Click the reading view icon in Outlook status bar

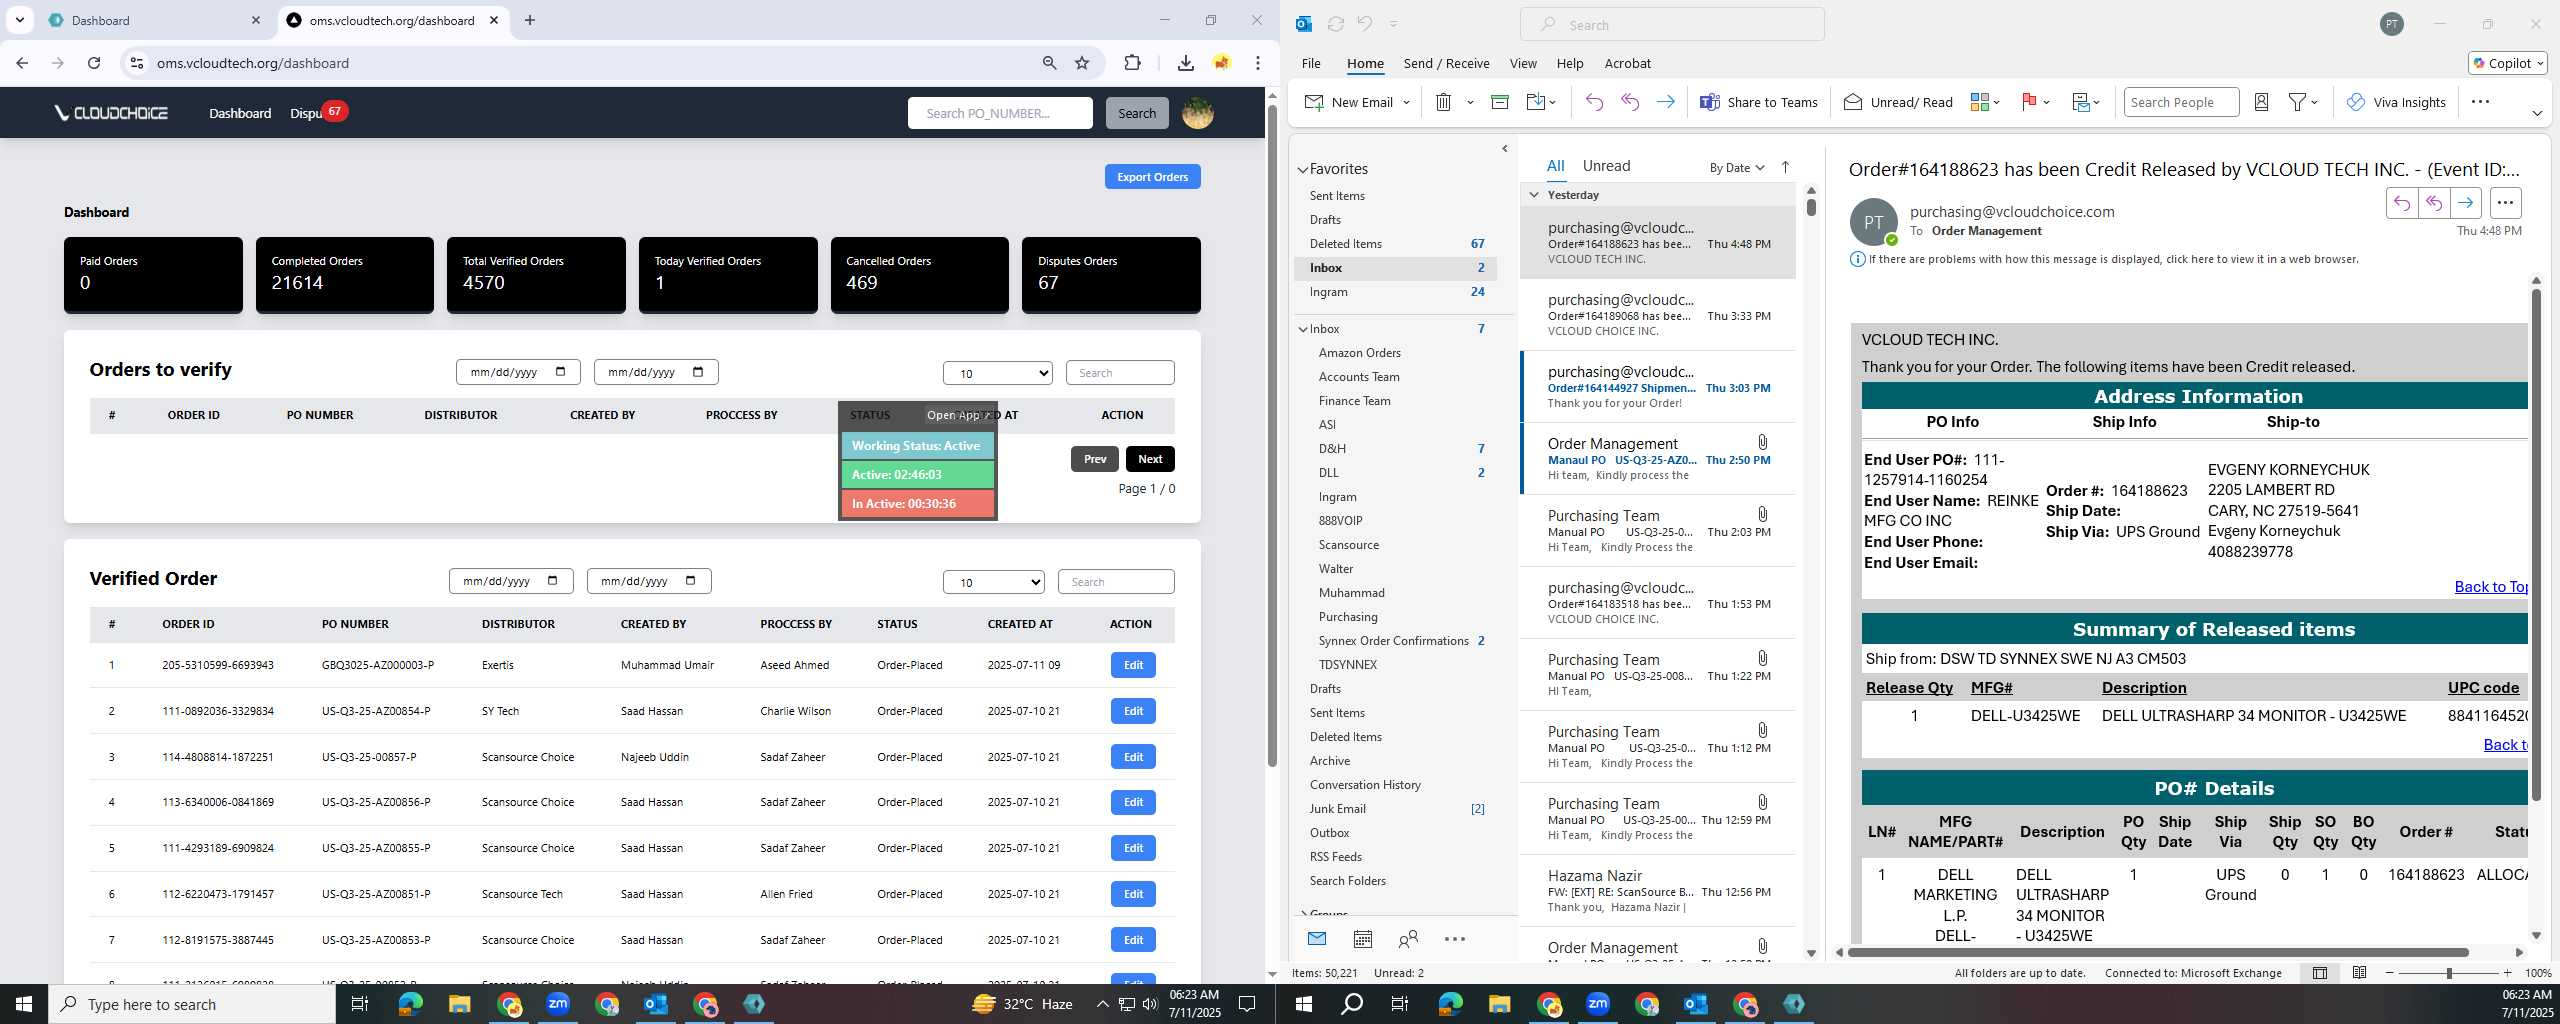(x=2359, y=972)
